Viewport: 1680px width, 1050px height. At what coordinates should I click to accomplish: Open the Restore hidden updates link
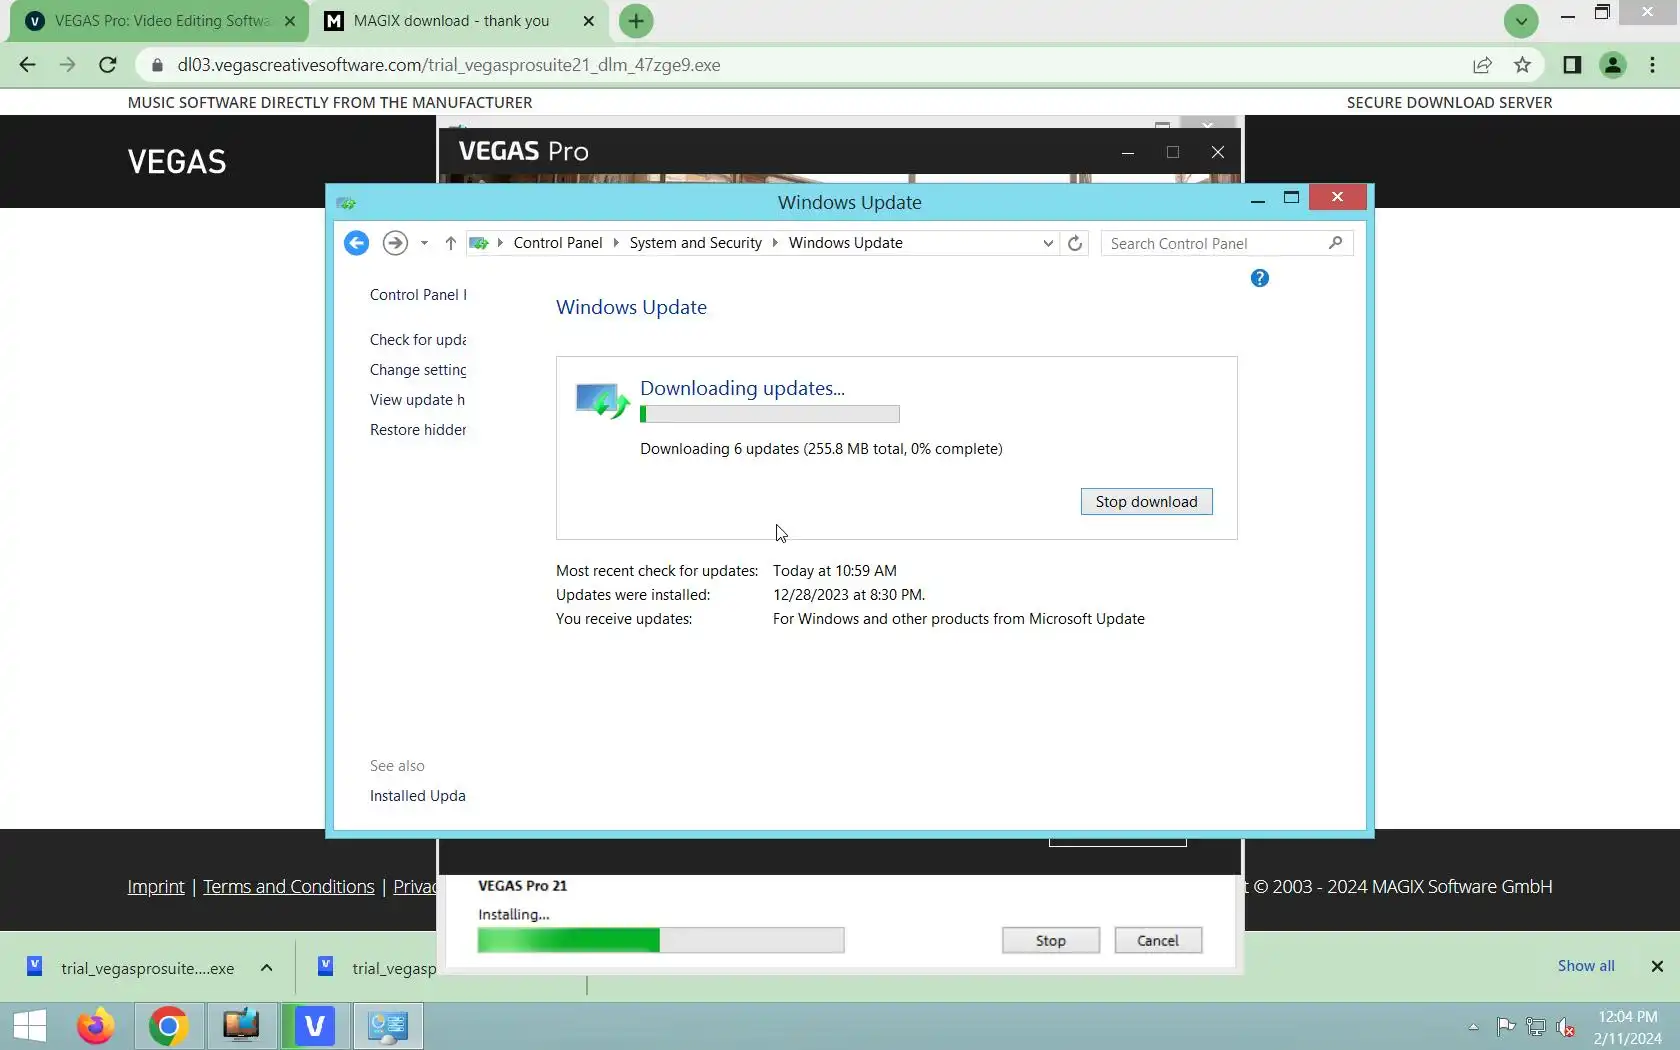click(418, 430)
